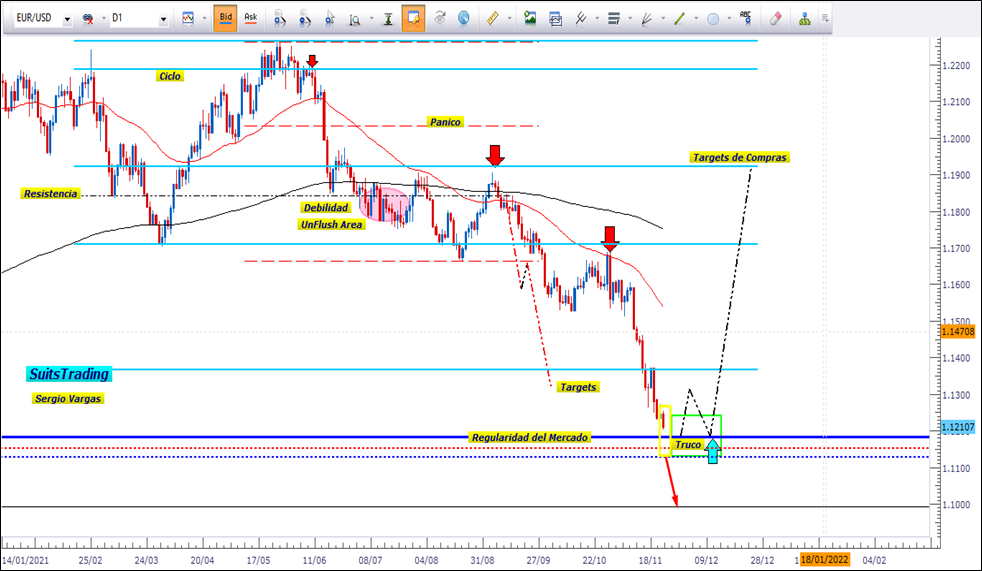Open the EUR/USD symbol dropdown
982x571 pixels.
click(x=66, y=19)
